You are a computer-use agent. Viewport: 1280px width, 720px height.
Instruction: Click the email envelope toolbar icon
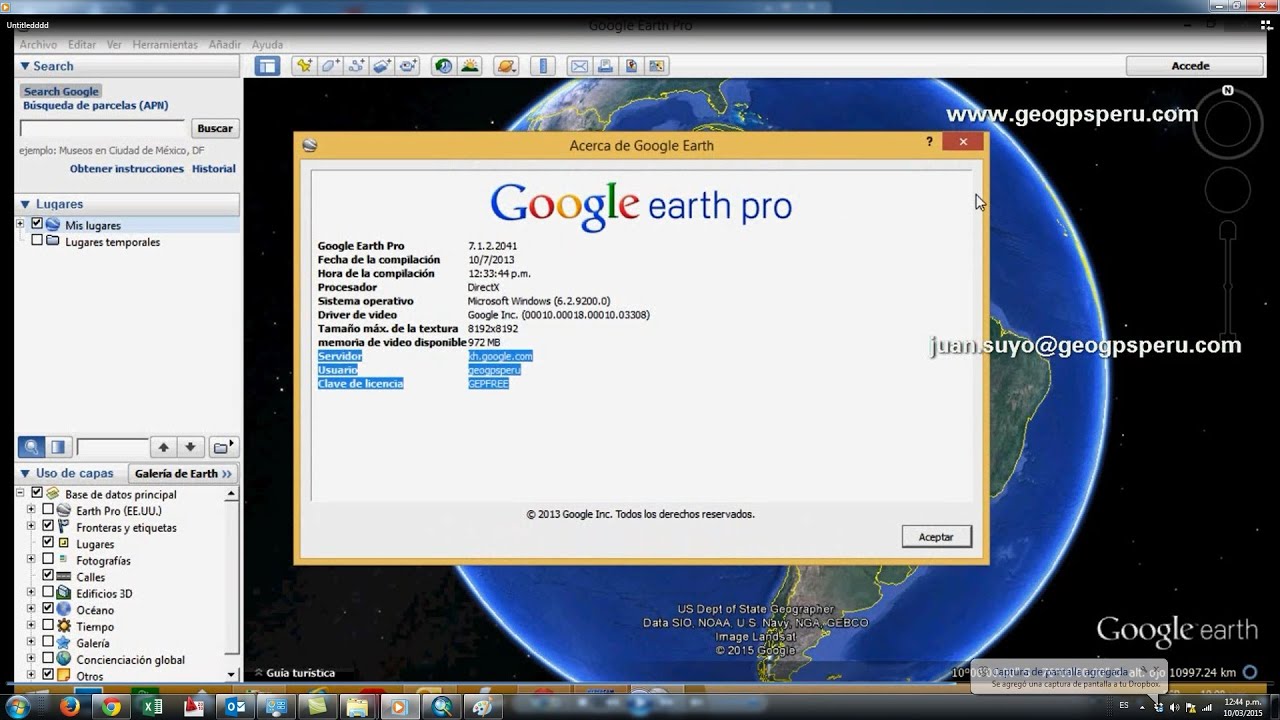579,66
